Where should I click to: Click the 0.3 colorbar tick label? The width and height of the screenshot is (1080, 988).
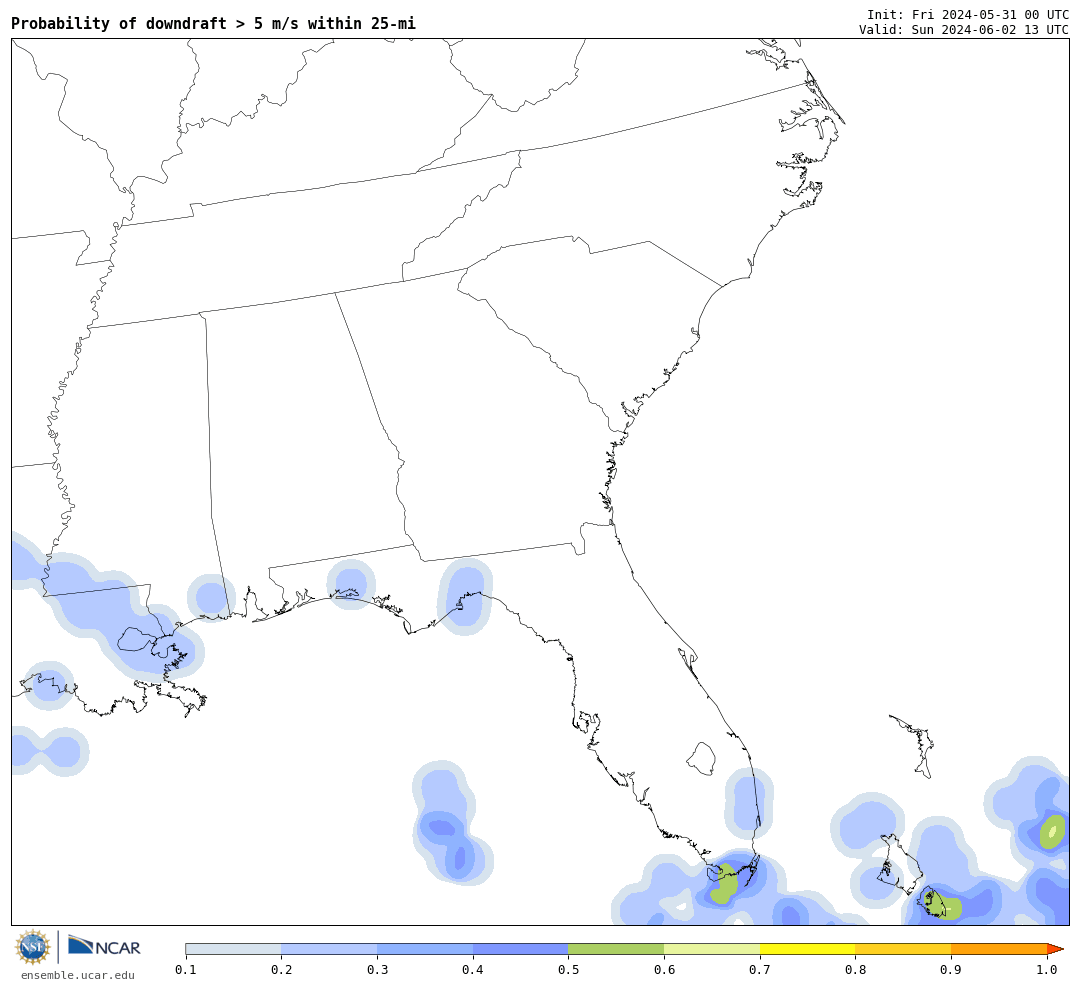coord(377,969)
